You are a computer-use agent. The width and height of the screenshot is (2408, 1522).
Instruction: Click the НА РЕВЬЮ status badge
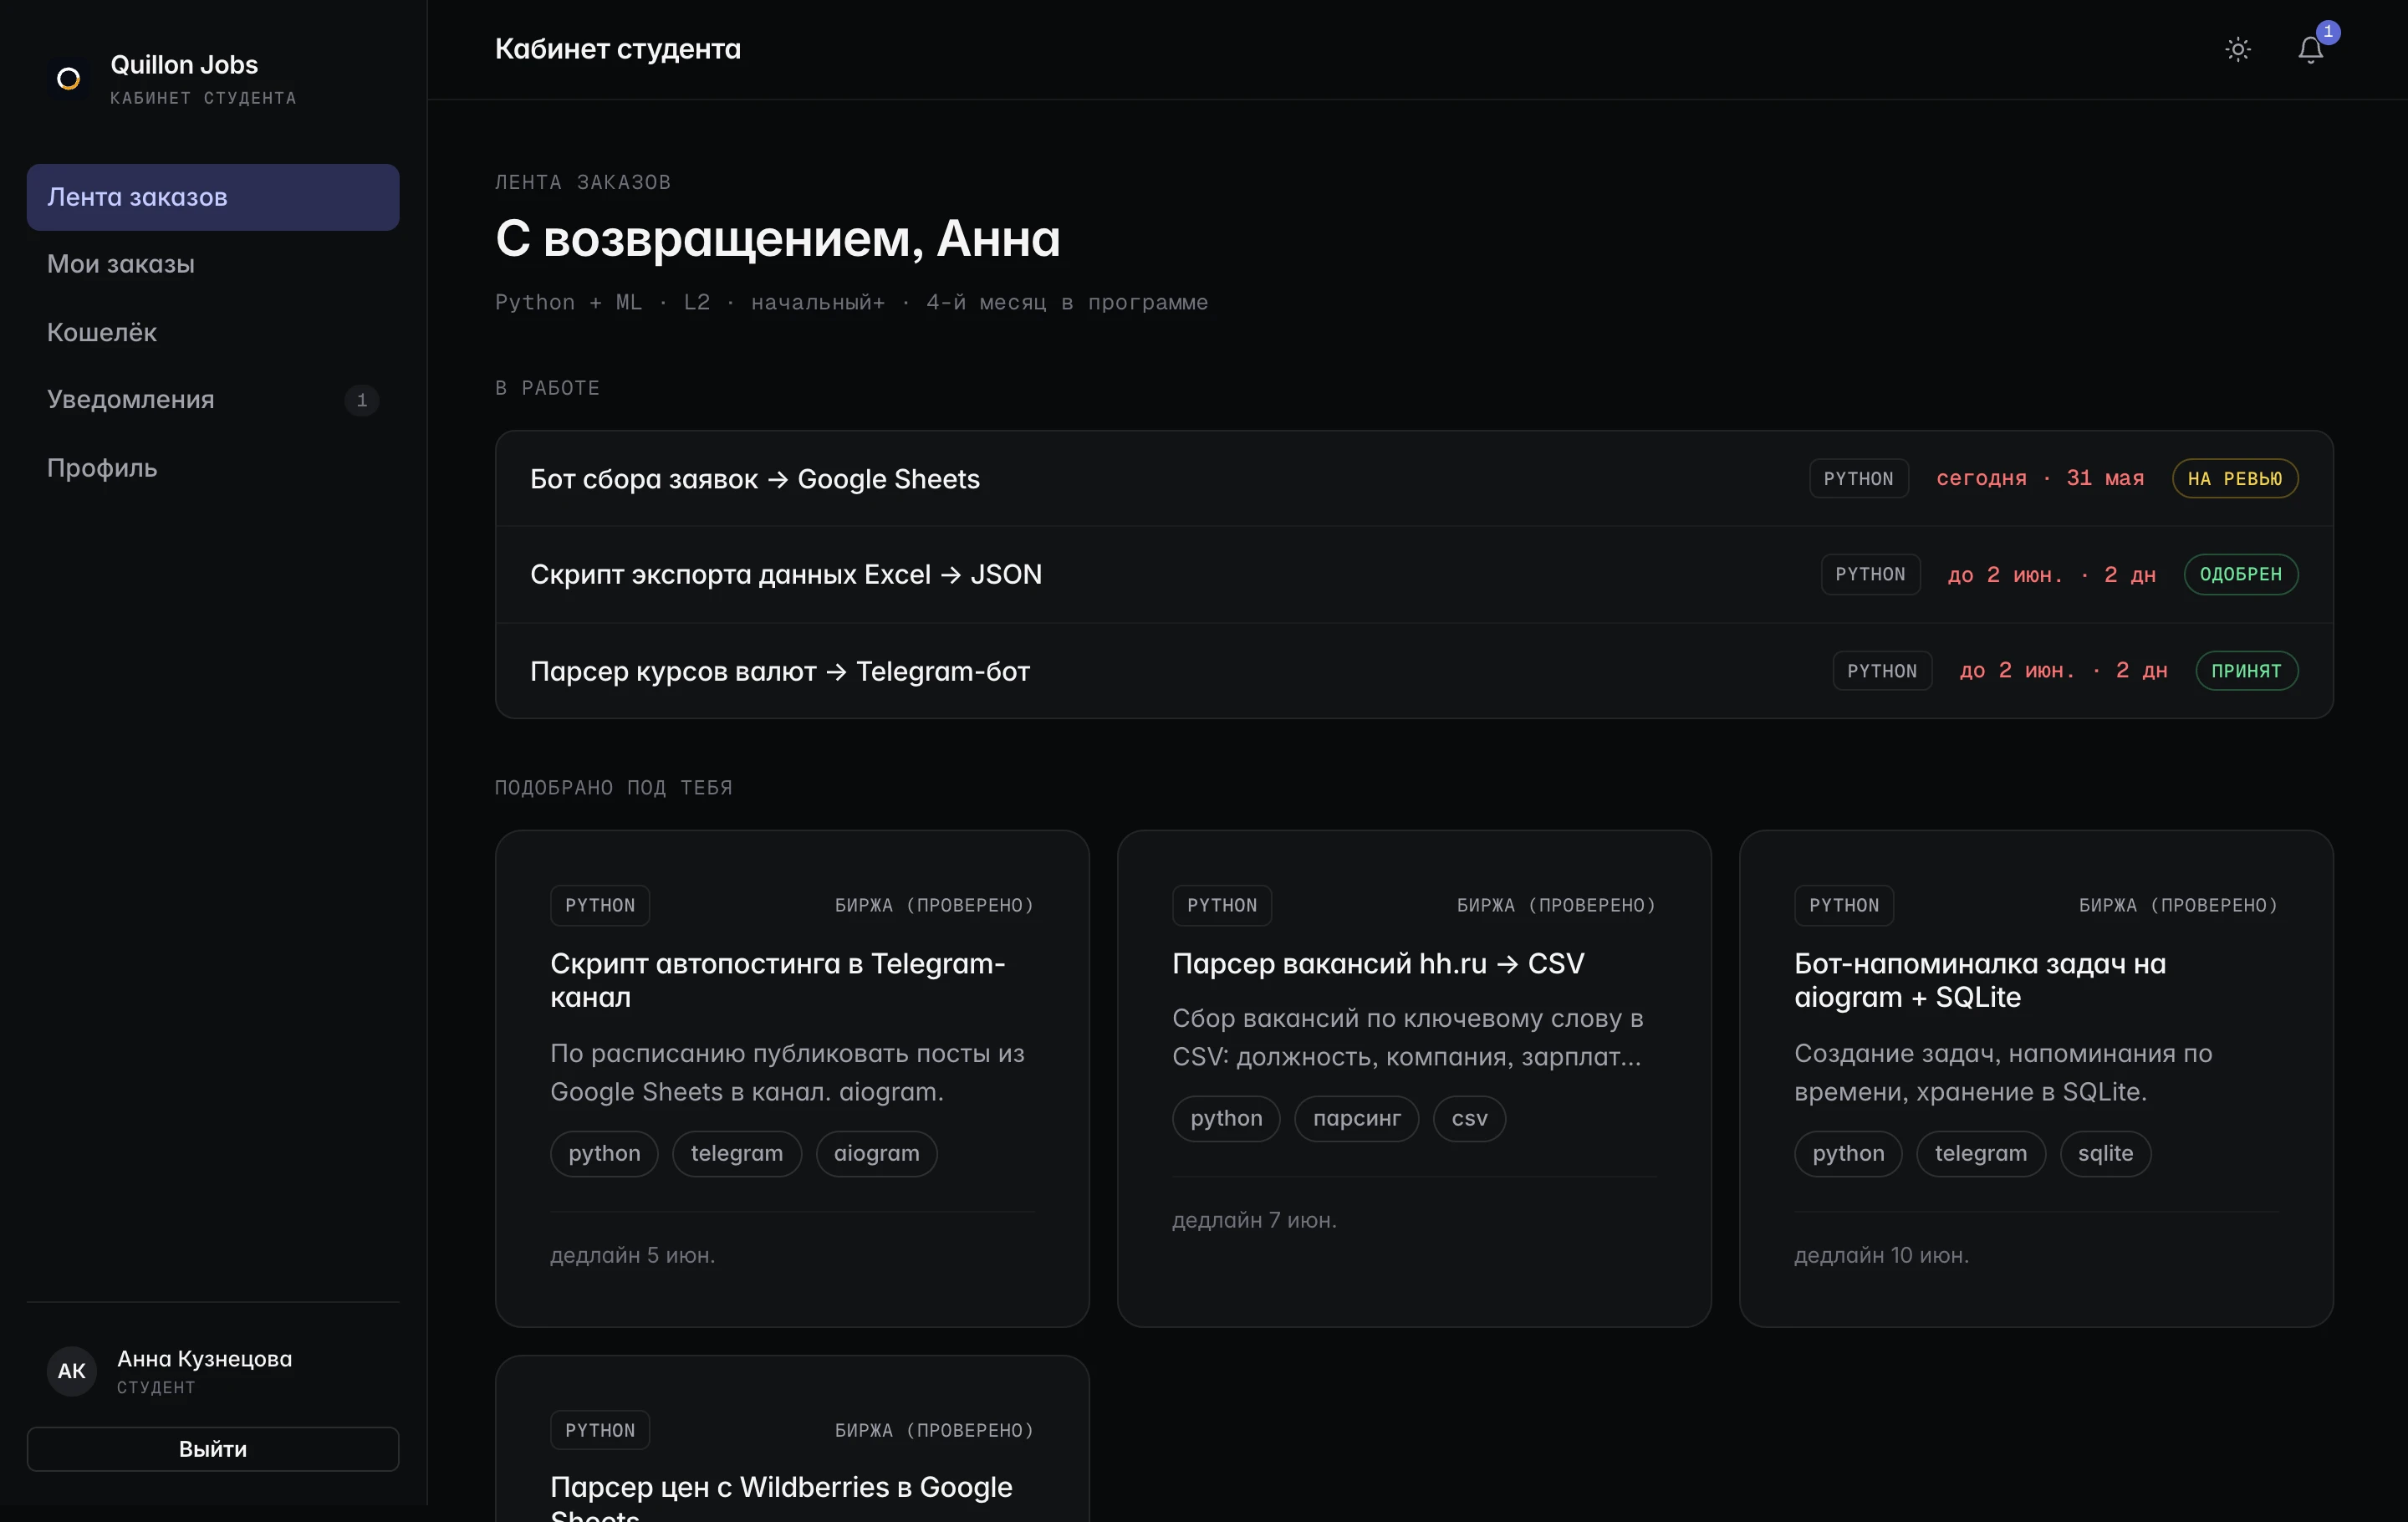click(2235, 478)
